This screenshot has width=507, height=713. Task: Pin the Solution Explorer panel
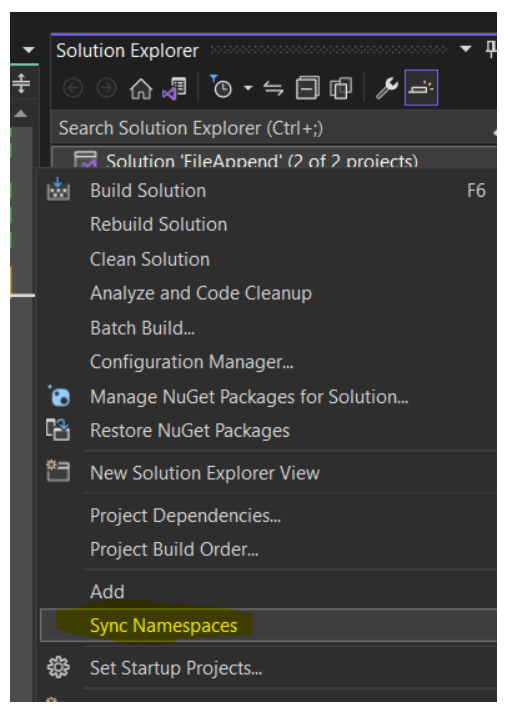click(491, 49)
